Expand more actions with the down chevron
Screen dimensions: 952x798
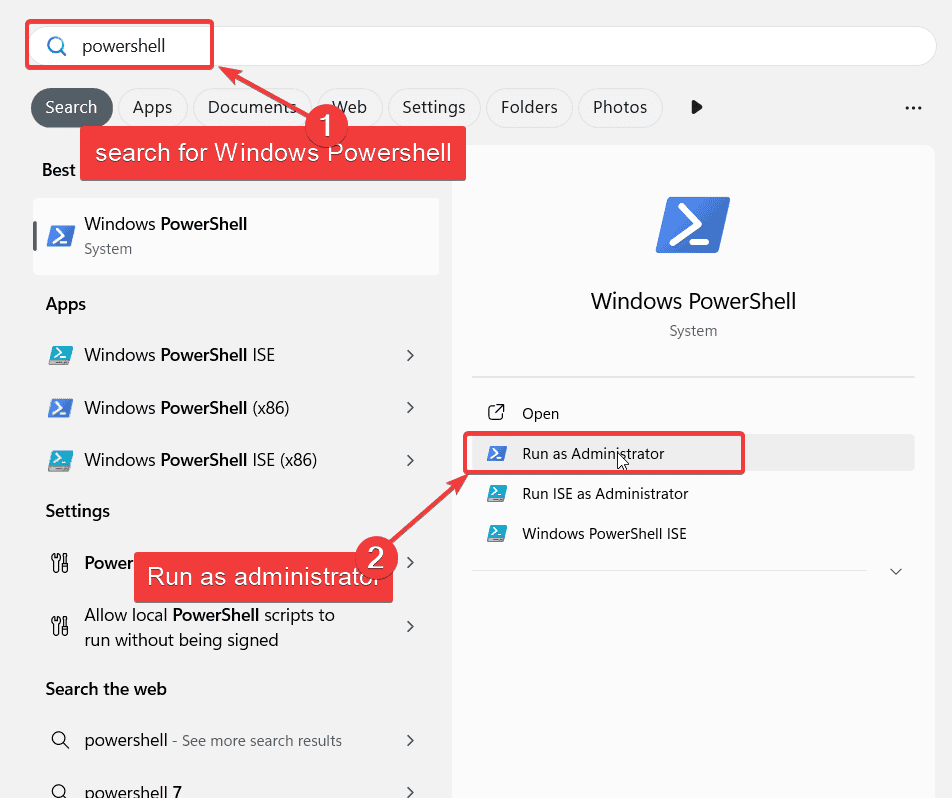(x=896, y=571)
